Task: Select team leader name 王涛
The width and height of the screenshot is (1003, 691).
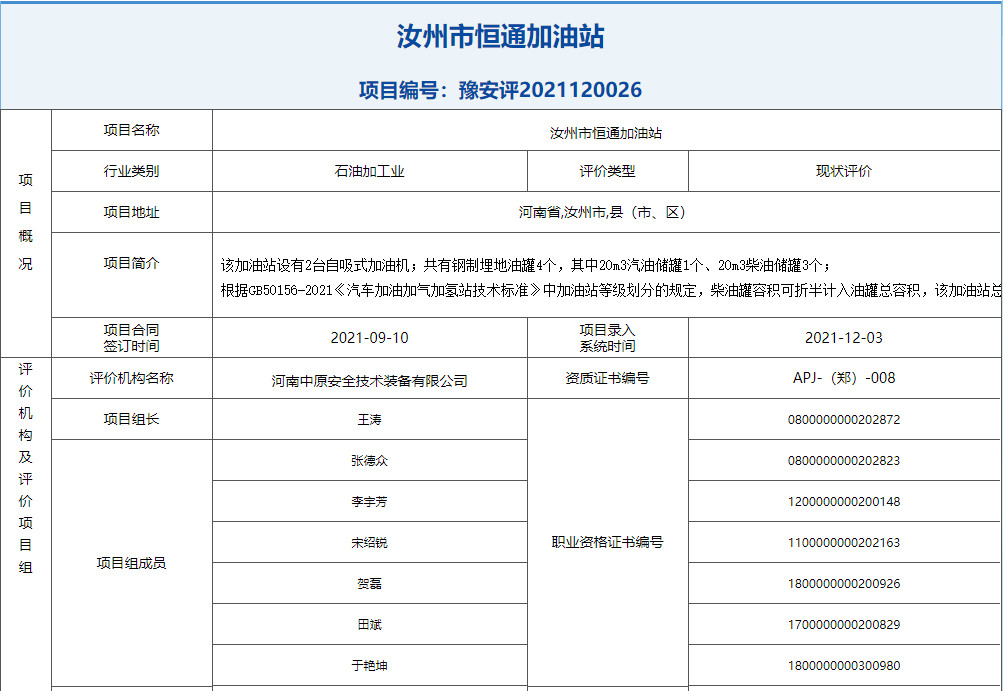Action: coord(370,420)
